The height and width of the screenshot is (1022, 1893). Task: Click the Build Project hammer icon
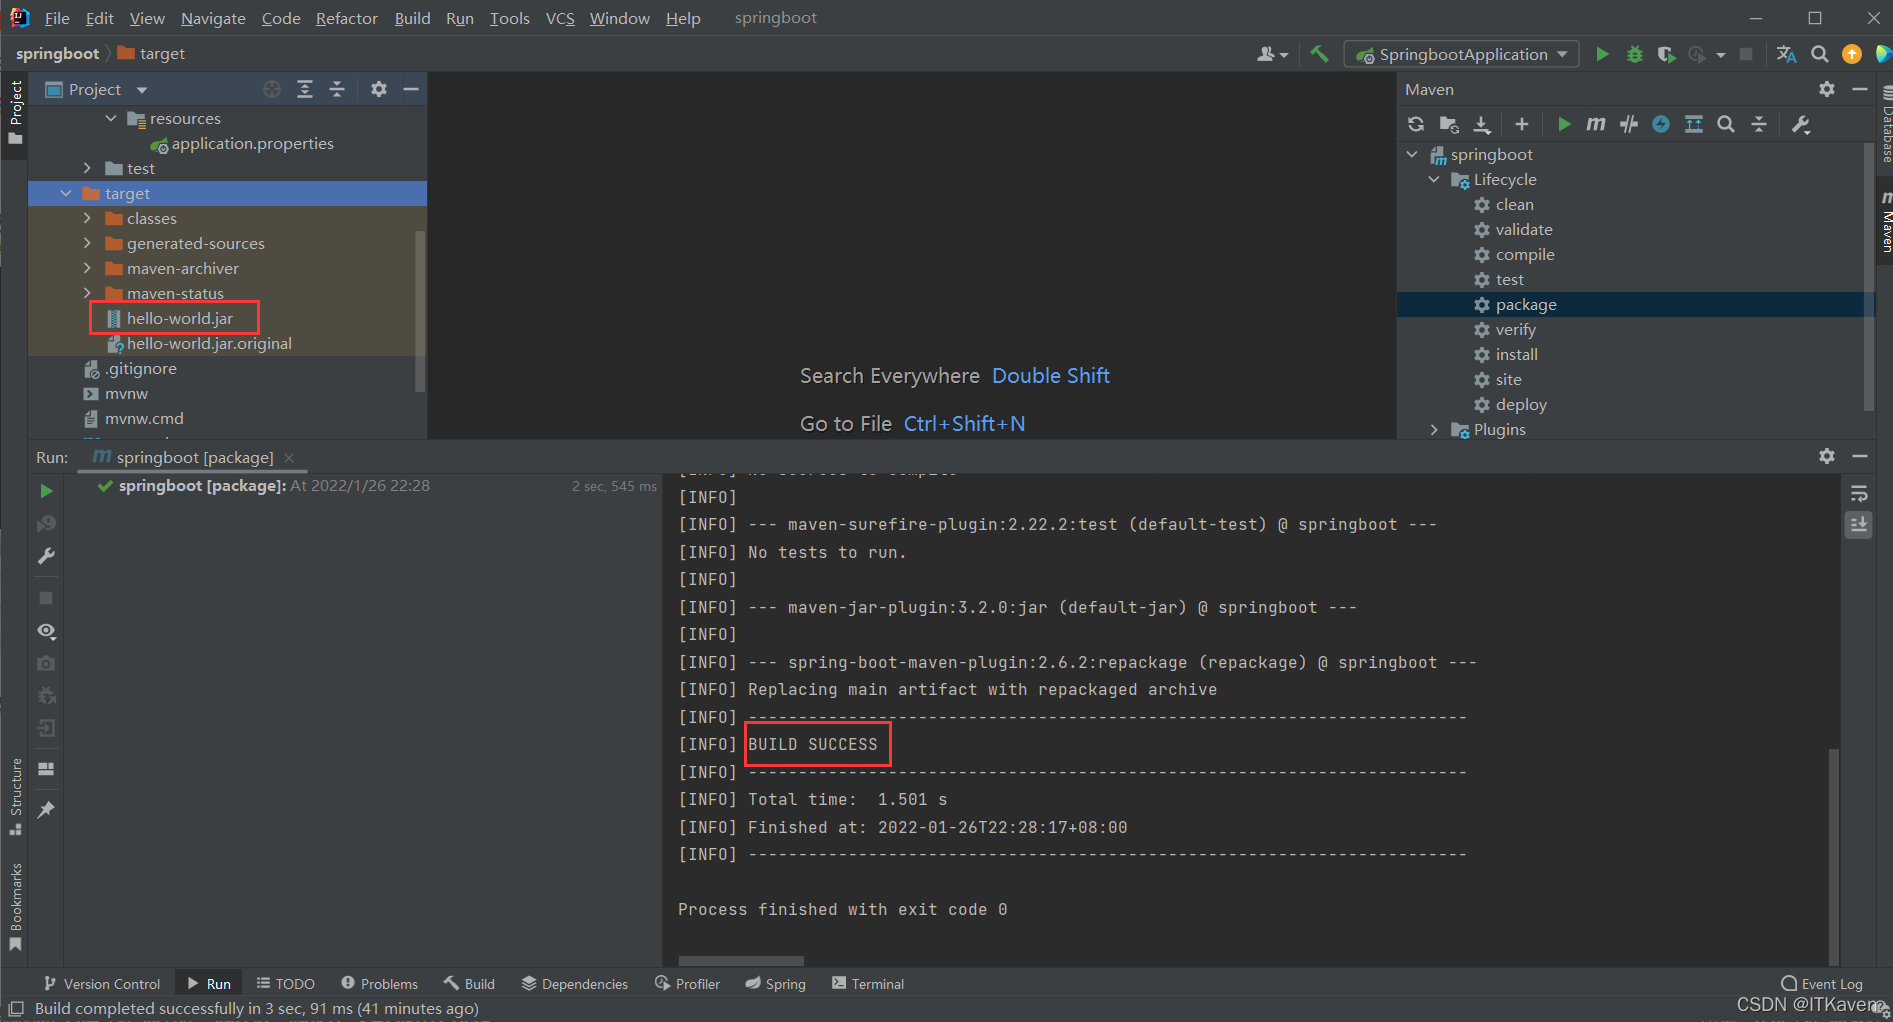(x=1320, y=54)
